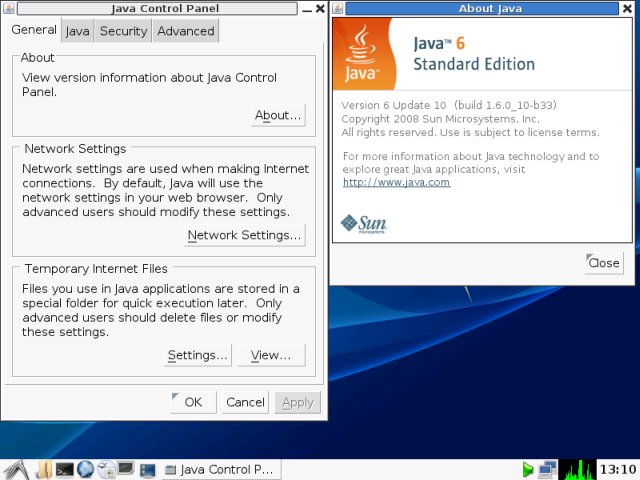Click the green arrow tray icon

[x=528, y=469]
